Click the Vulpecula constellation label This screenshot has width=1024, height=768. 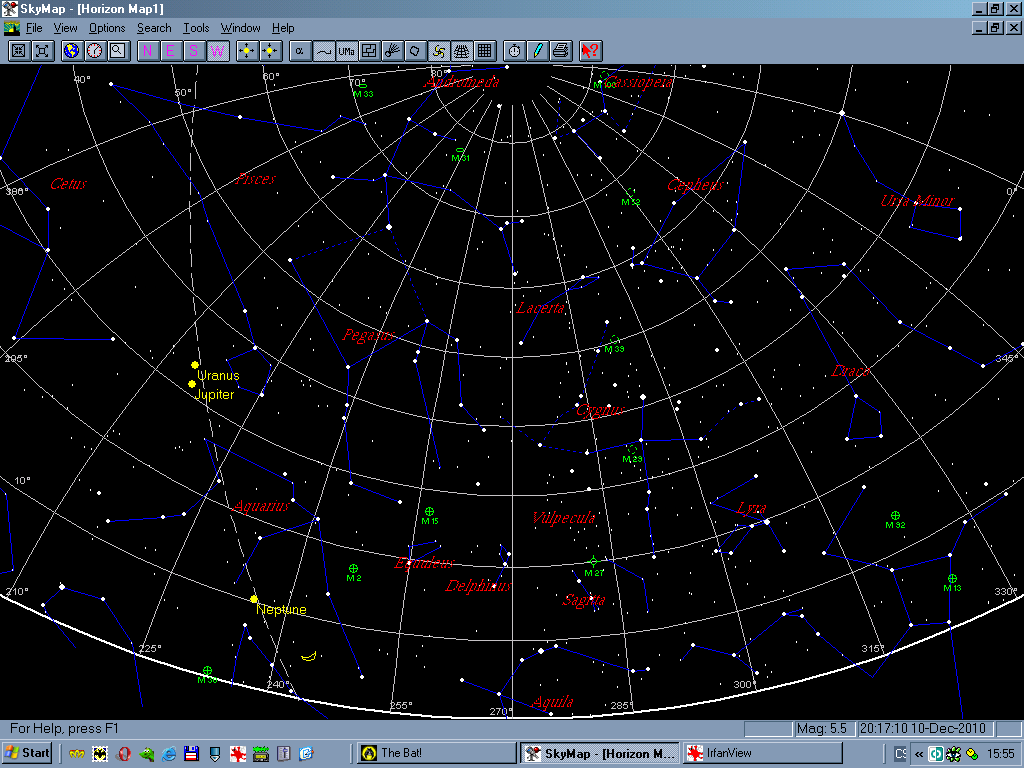564,519
